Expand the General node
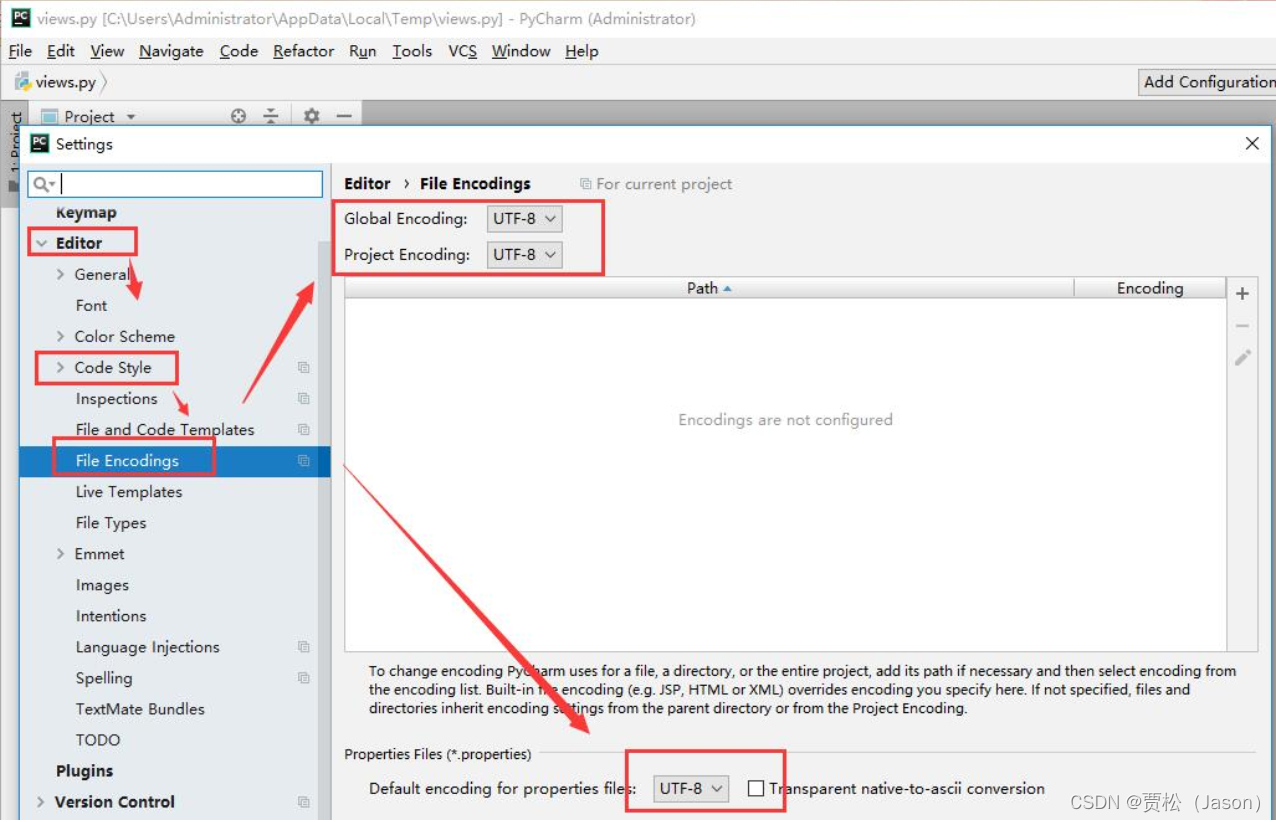The width and height of the screenshot is (1276, 822). click(61, 274)
